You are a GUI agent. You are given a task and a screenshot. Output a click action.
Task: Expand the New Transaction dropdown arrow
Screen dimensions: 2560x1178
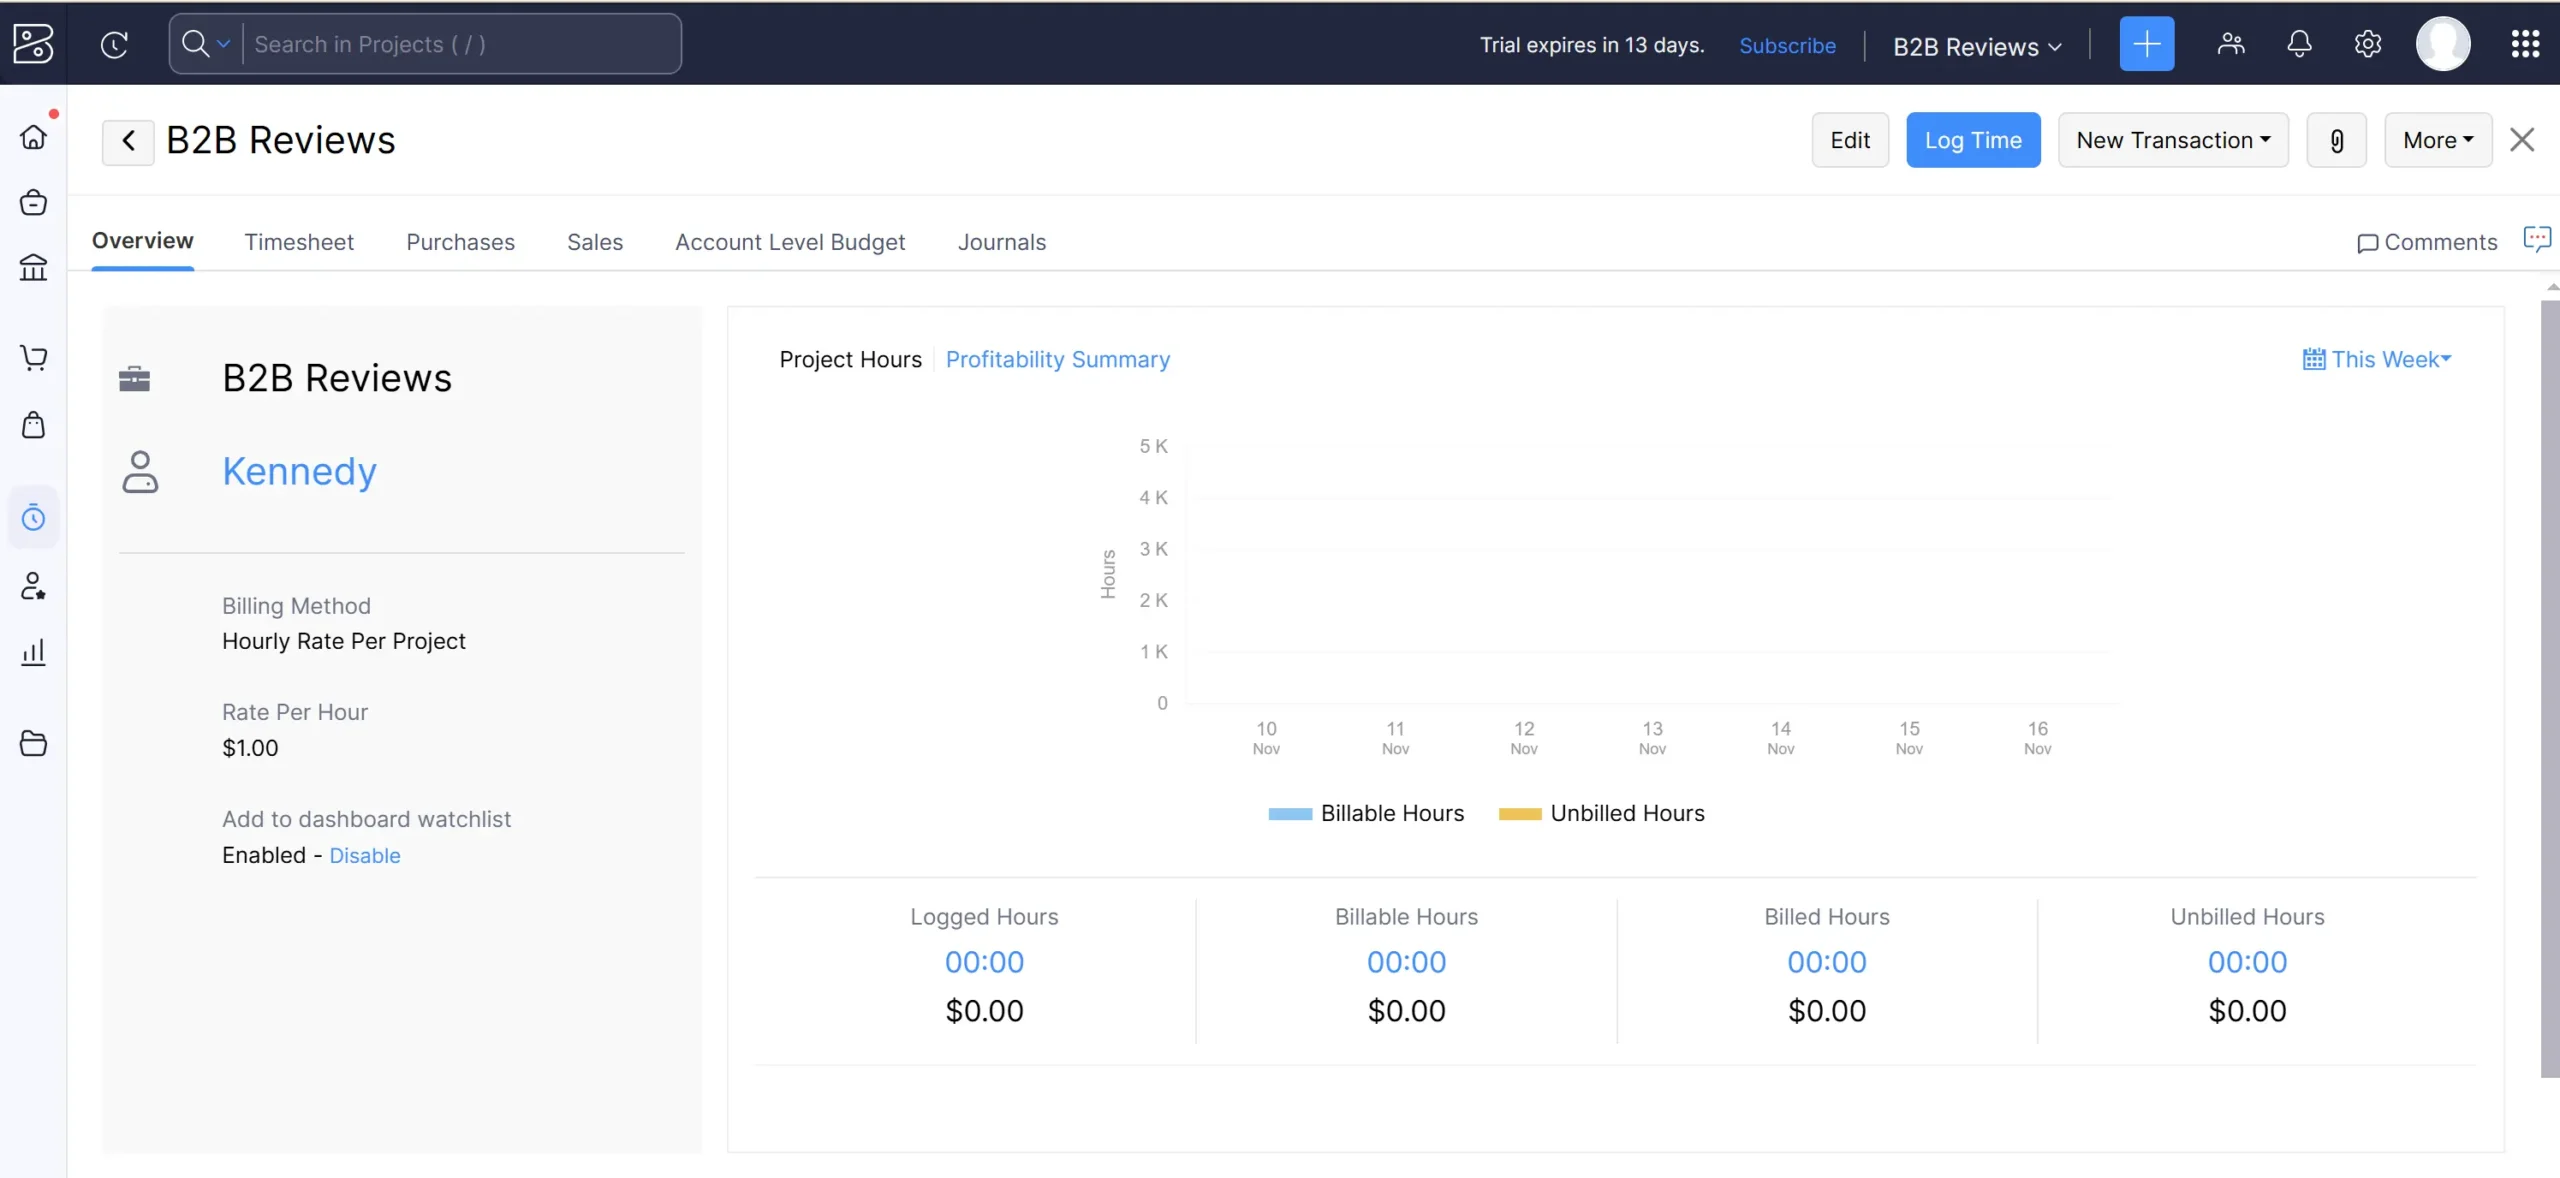[2266, 139]
